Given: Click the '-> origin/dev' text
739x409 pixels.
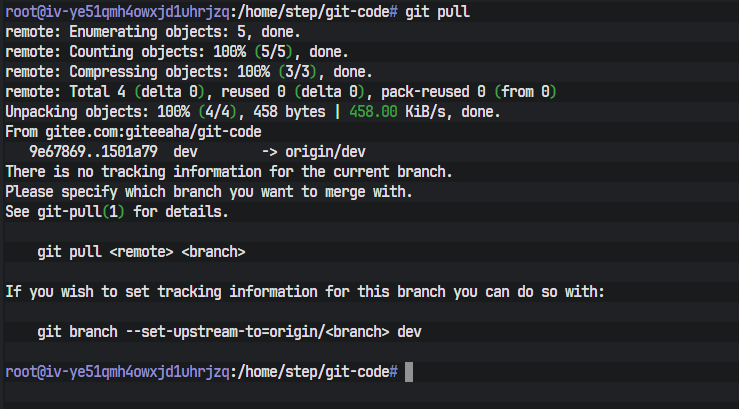Looking at the screenshot, I should click(313, 152).
